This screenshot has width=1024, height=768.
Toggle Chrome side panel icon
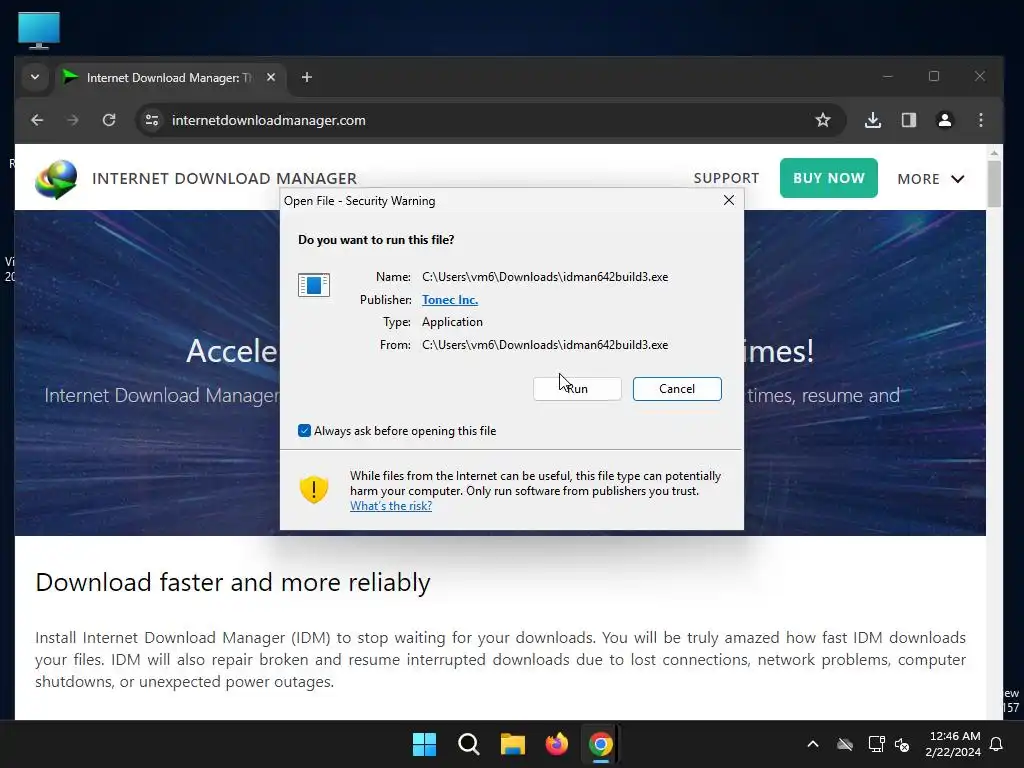[x=908, y=120]
